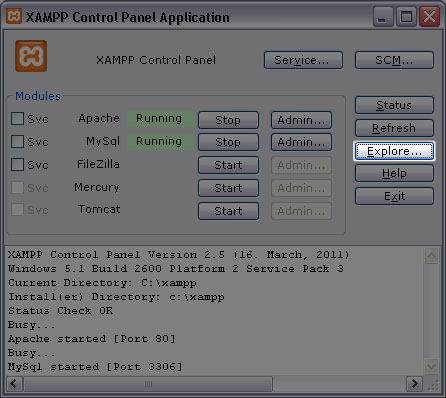Open Explore... to browse the xampp folder
This screenshot has width=446, height=398.
coord(394,151)
